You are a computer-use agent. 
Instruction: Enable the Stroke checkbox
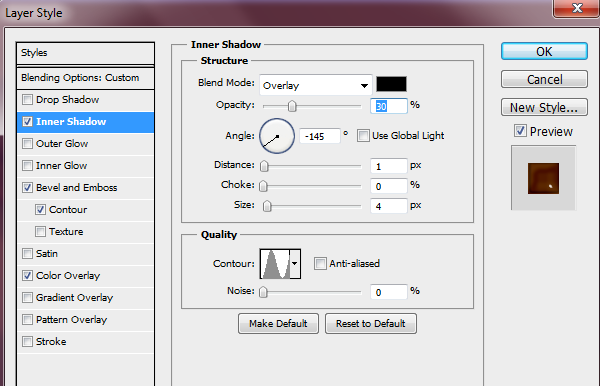pyautogui.click(x=28, y=342)
